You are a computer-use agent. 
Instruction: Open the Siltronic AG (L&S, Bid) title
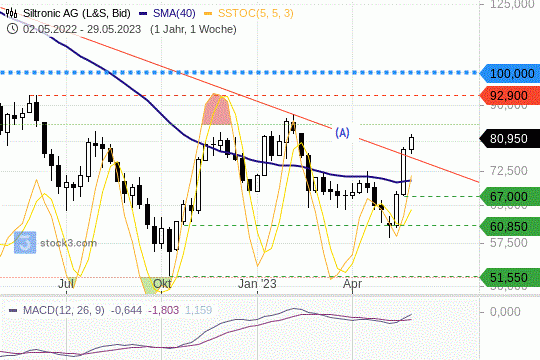tap(77, 13)
